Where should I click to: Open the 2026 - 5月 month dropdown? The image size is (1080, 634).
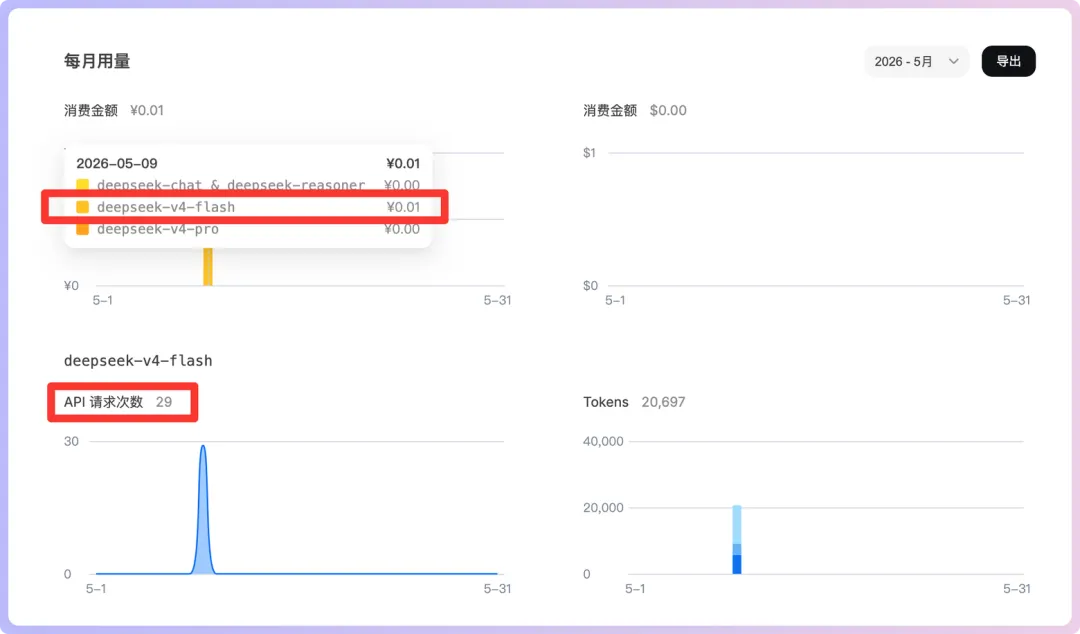tap(916, 61)
